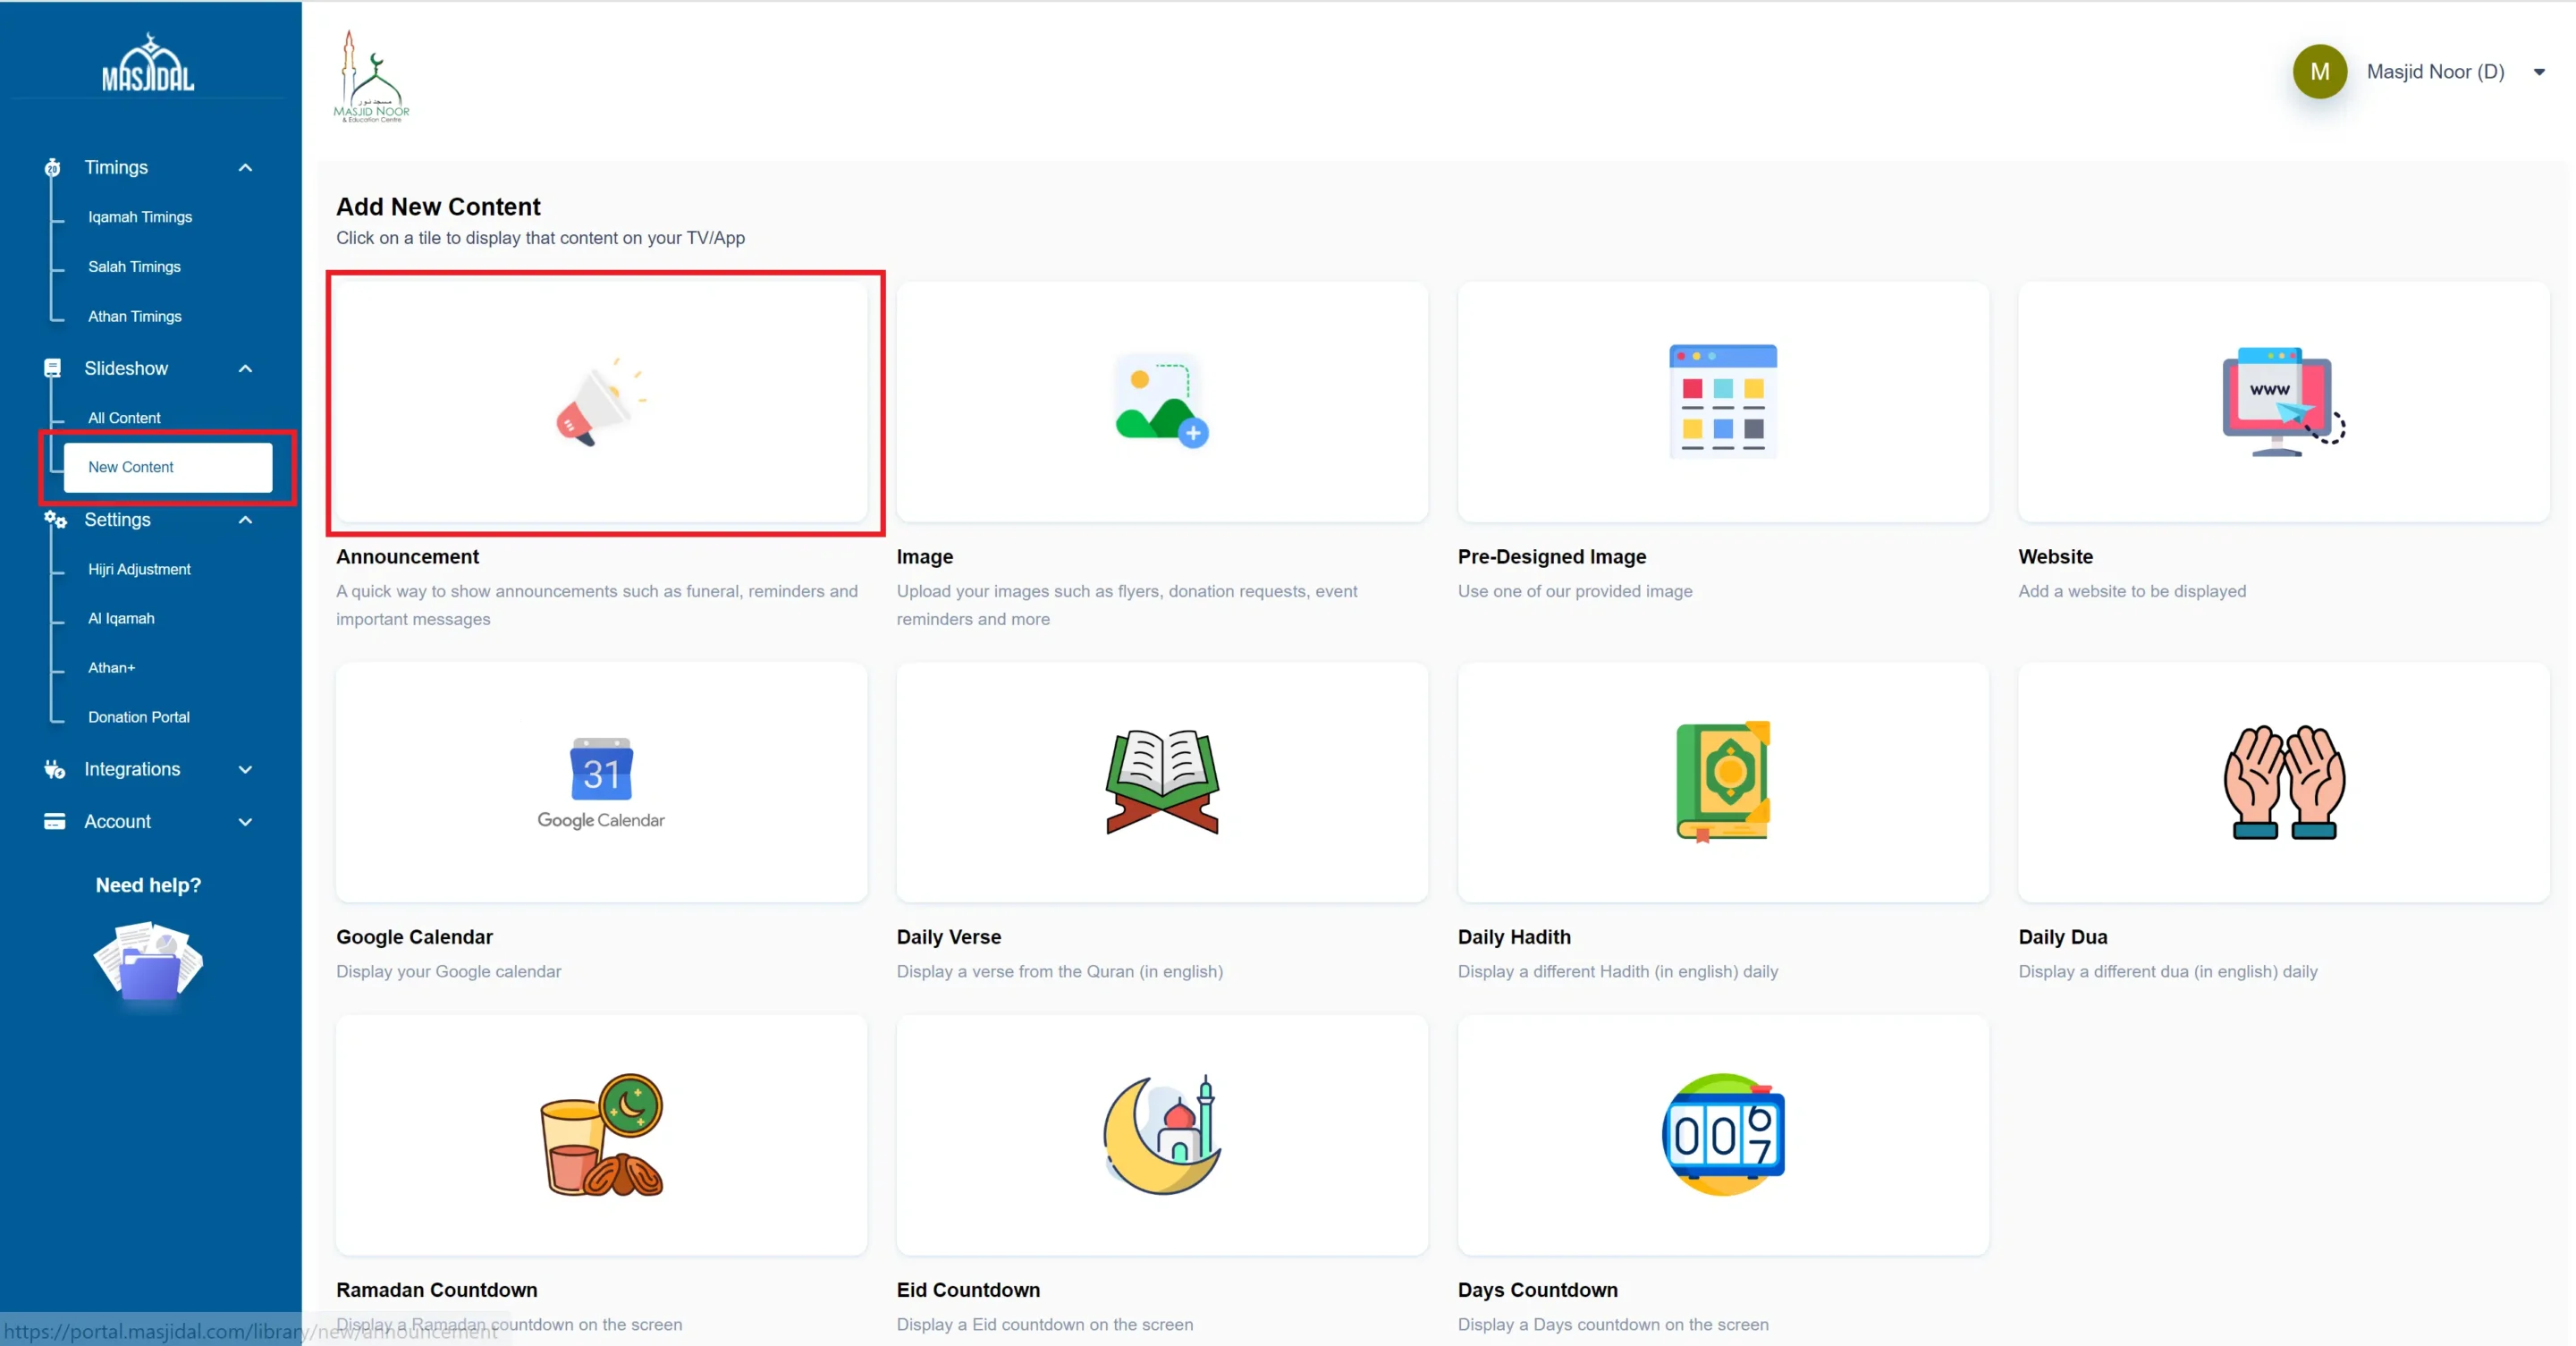Open the Website www monitor icon
2576x1346 pixels.
2283,401
